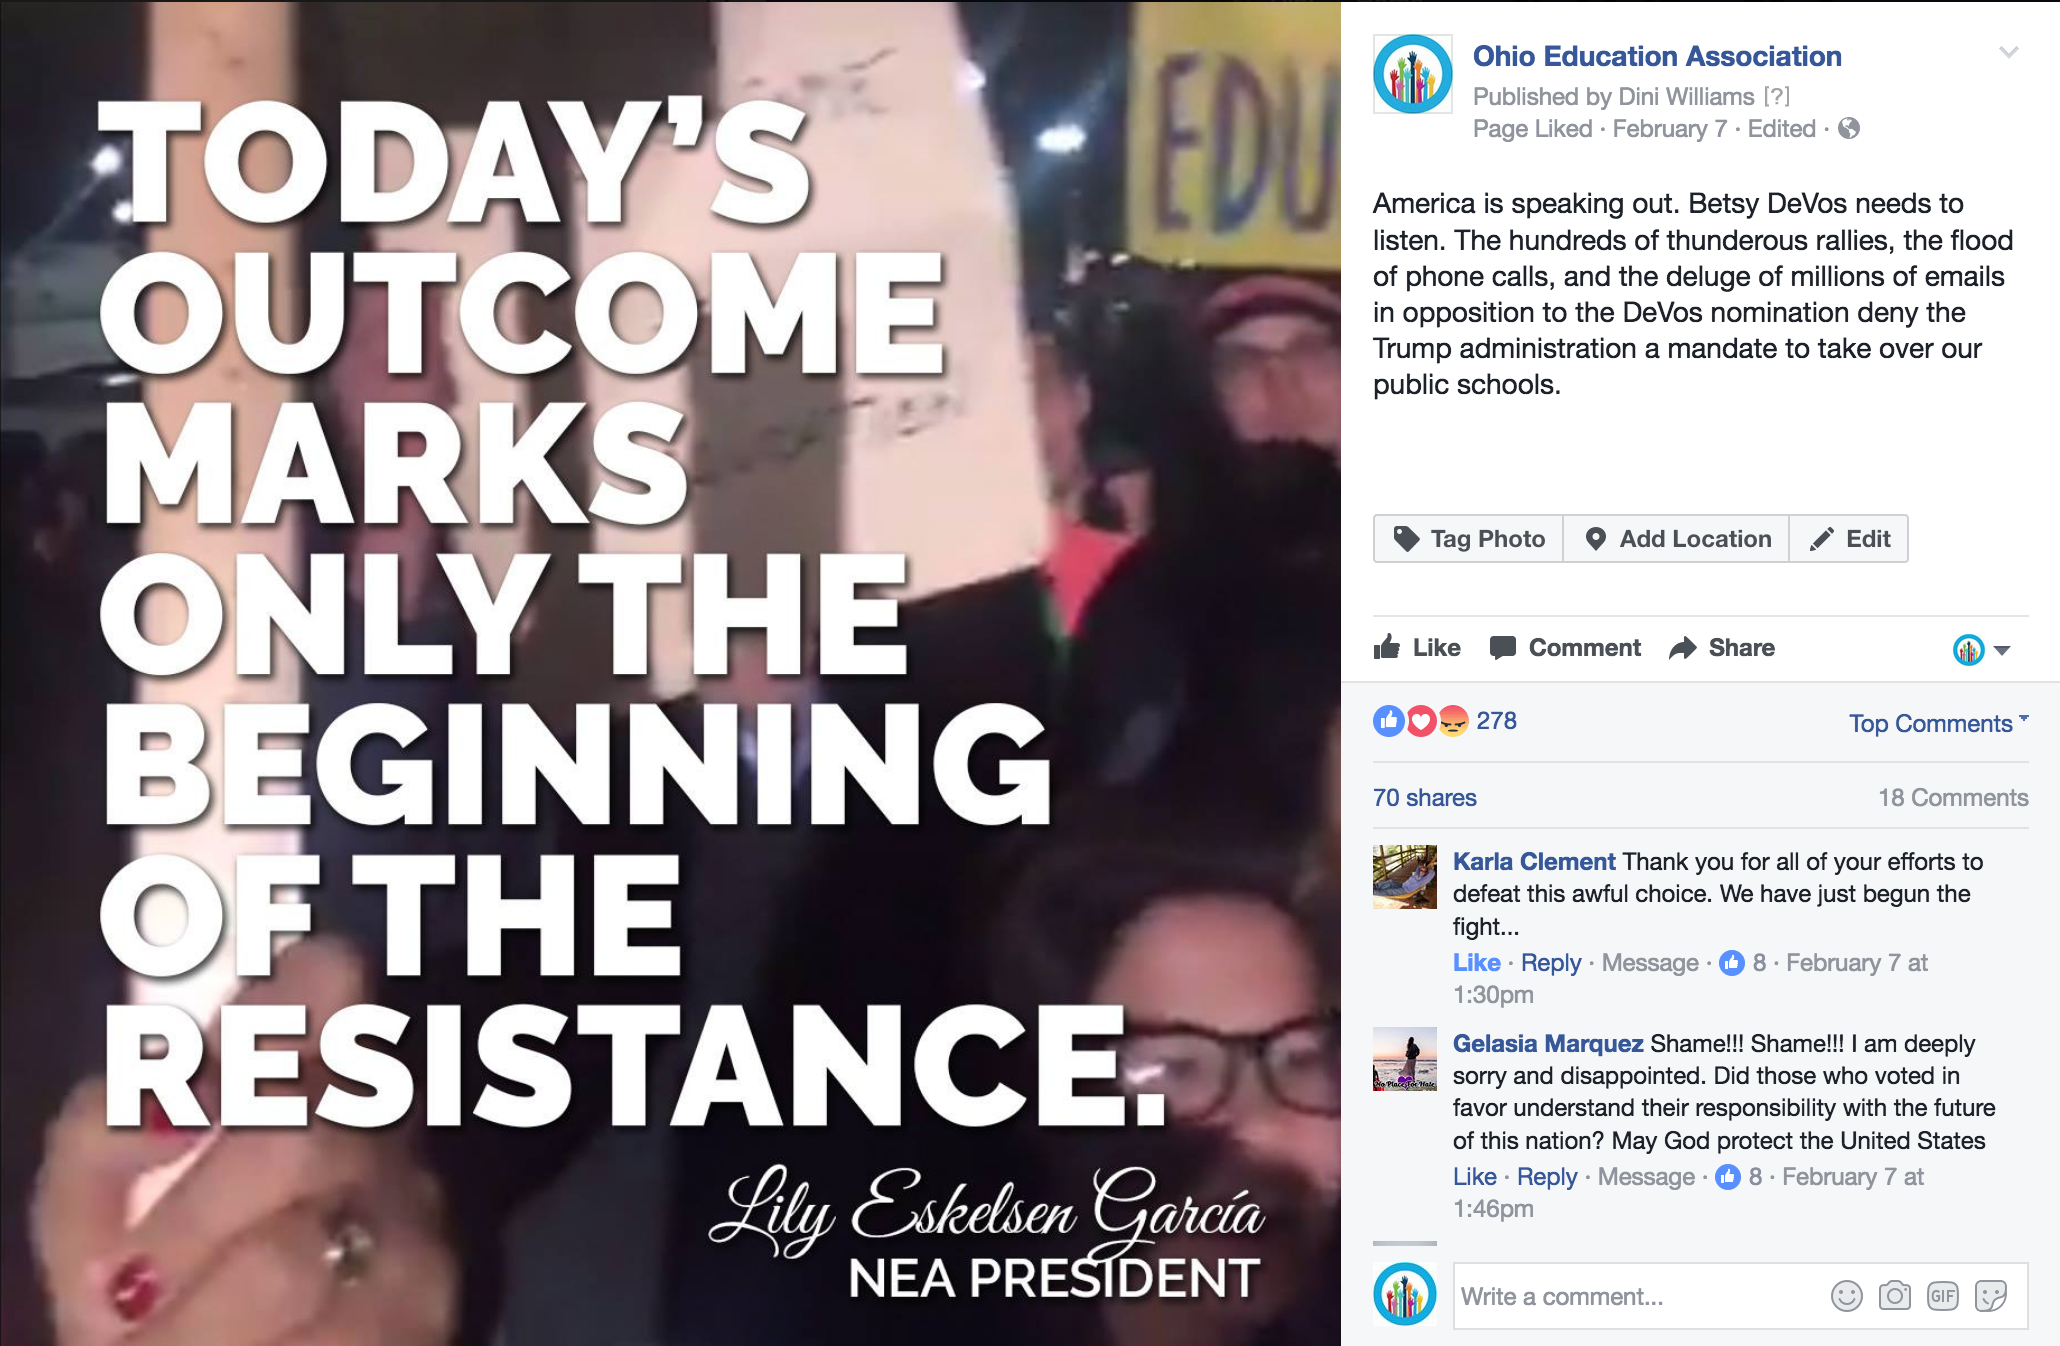
Task: Click the reaction icons next to 278
Action: (1420, 720)
